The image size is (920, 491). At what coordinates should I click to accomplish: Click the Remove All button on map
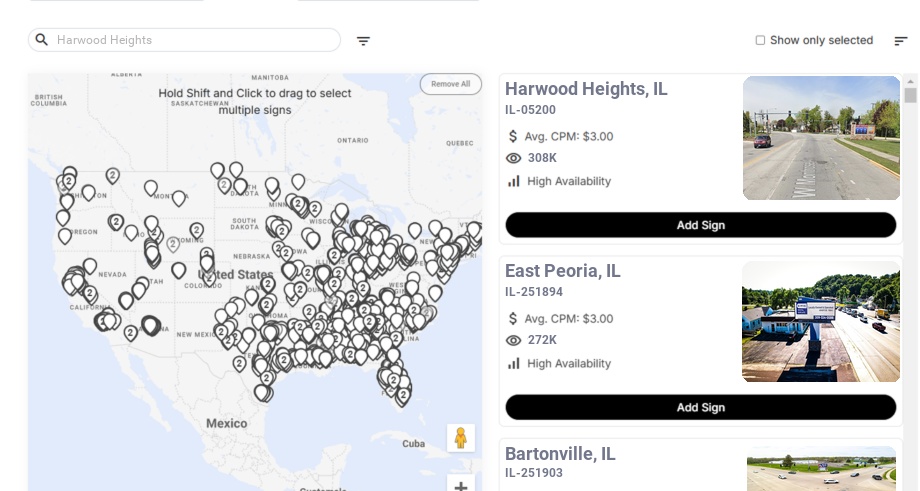[x=450, y=84]
